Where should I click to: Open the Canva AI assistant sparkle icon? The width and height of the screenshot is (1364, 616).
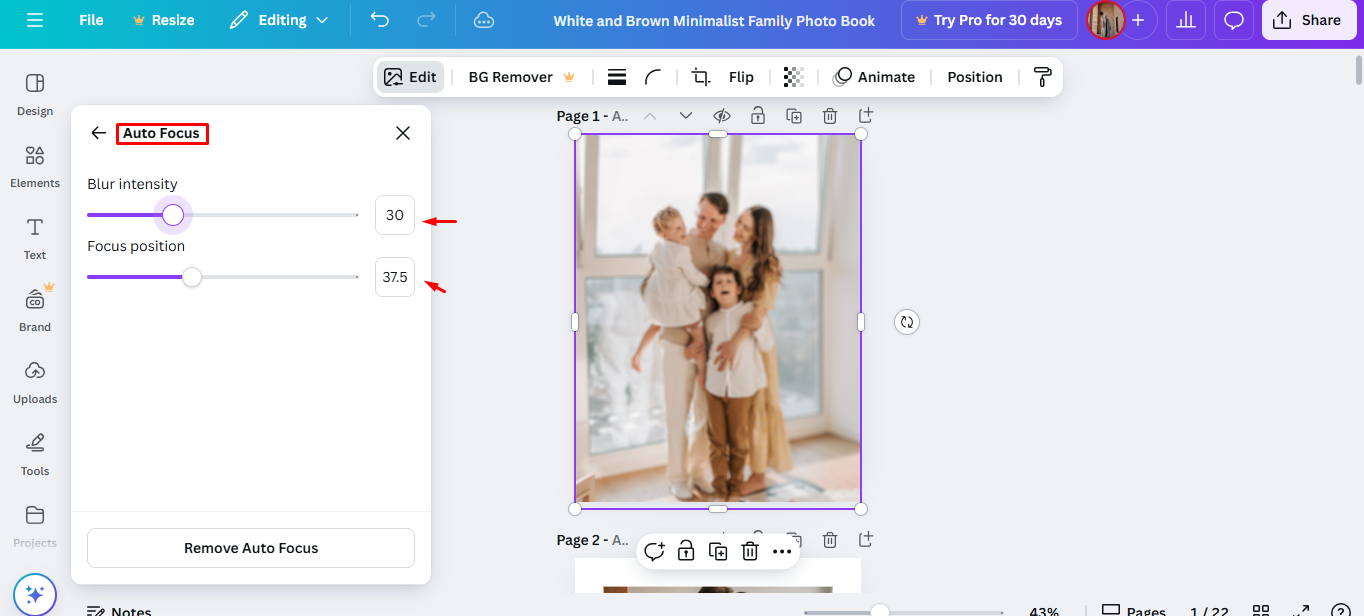click(x=34, y=593)
